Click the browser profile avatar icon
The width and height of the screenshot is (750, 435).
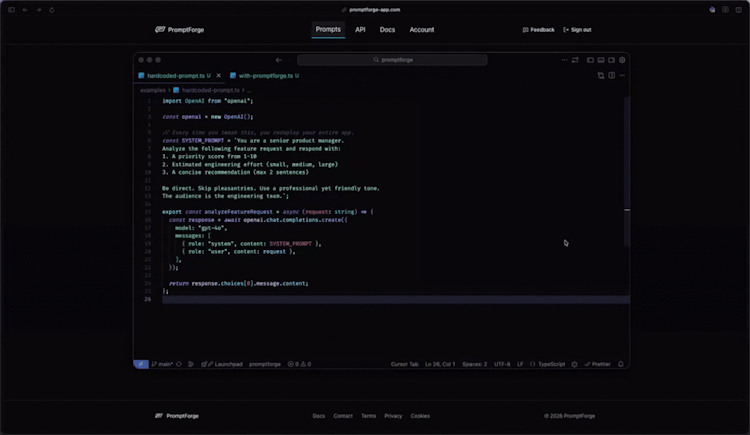click(712, 10)
